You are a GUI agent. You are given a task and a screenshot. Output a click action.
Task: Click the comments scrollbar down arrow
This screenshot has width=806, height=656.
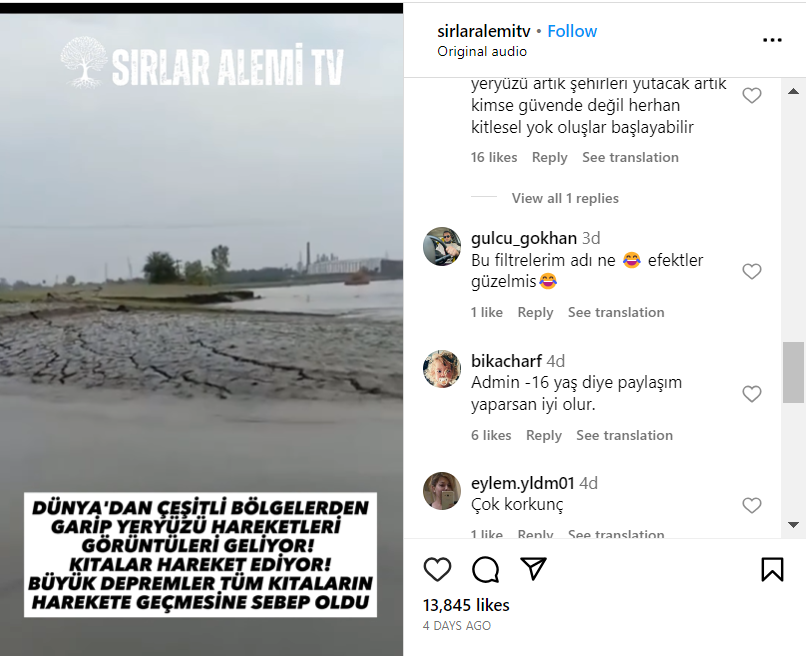pyautogui.click(x=793, y=525)
